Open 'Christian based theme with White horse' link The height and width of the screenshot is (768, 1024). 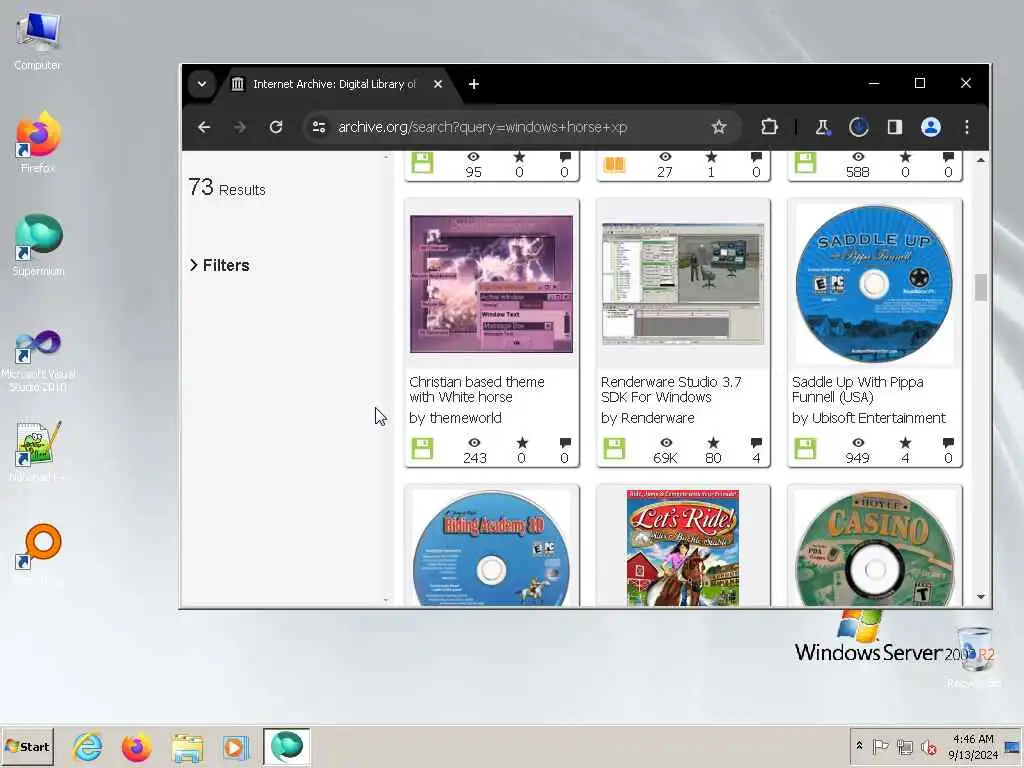tap(477, 389)
